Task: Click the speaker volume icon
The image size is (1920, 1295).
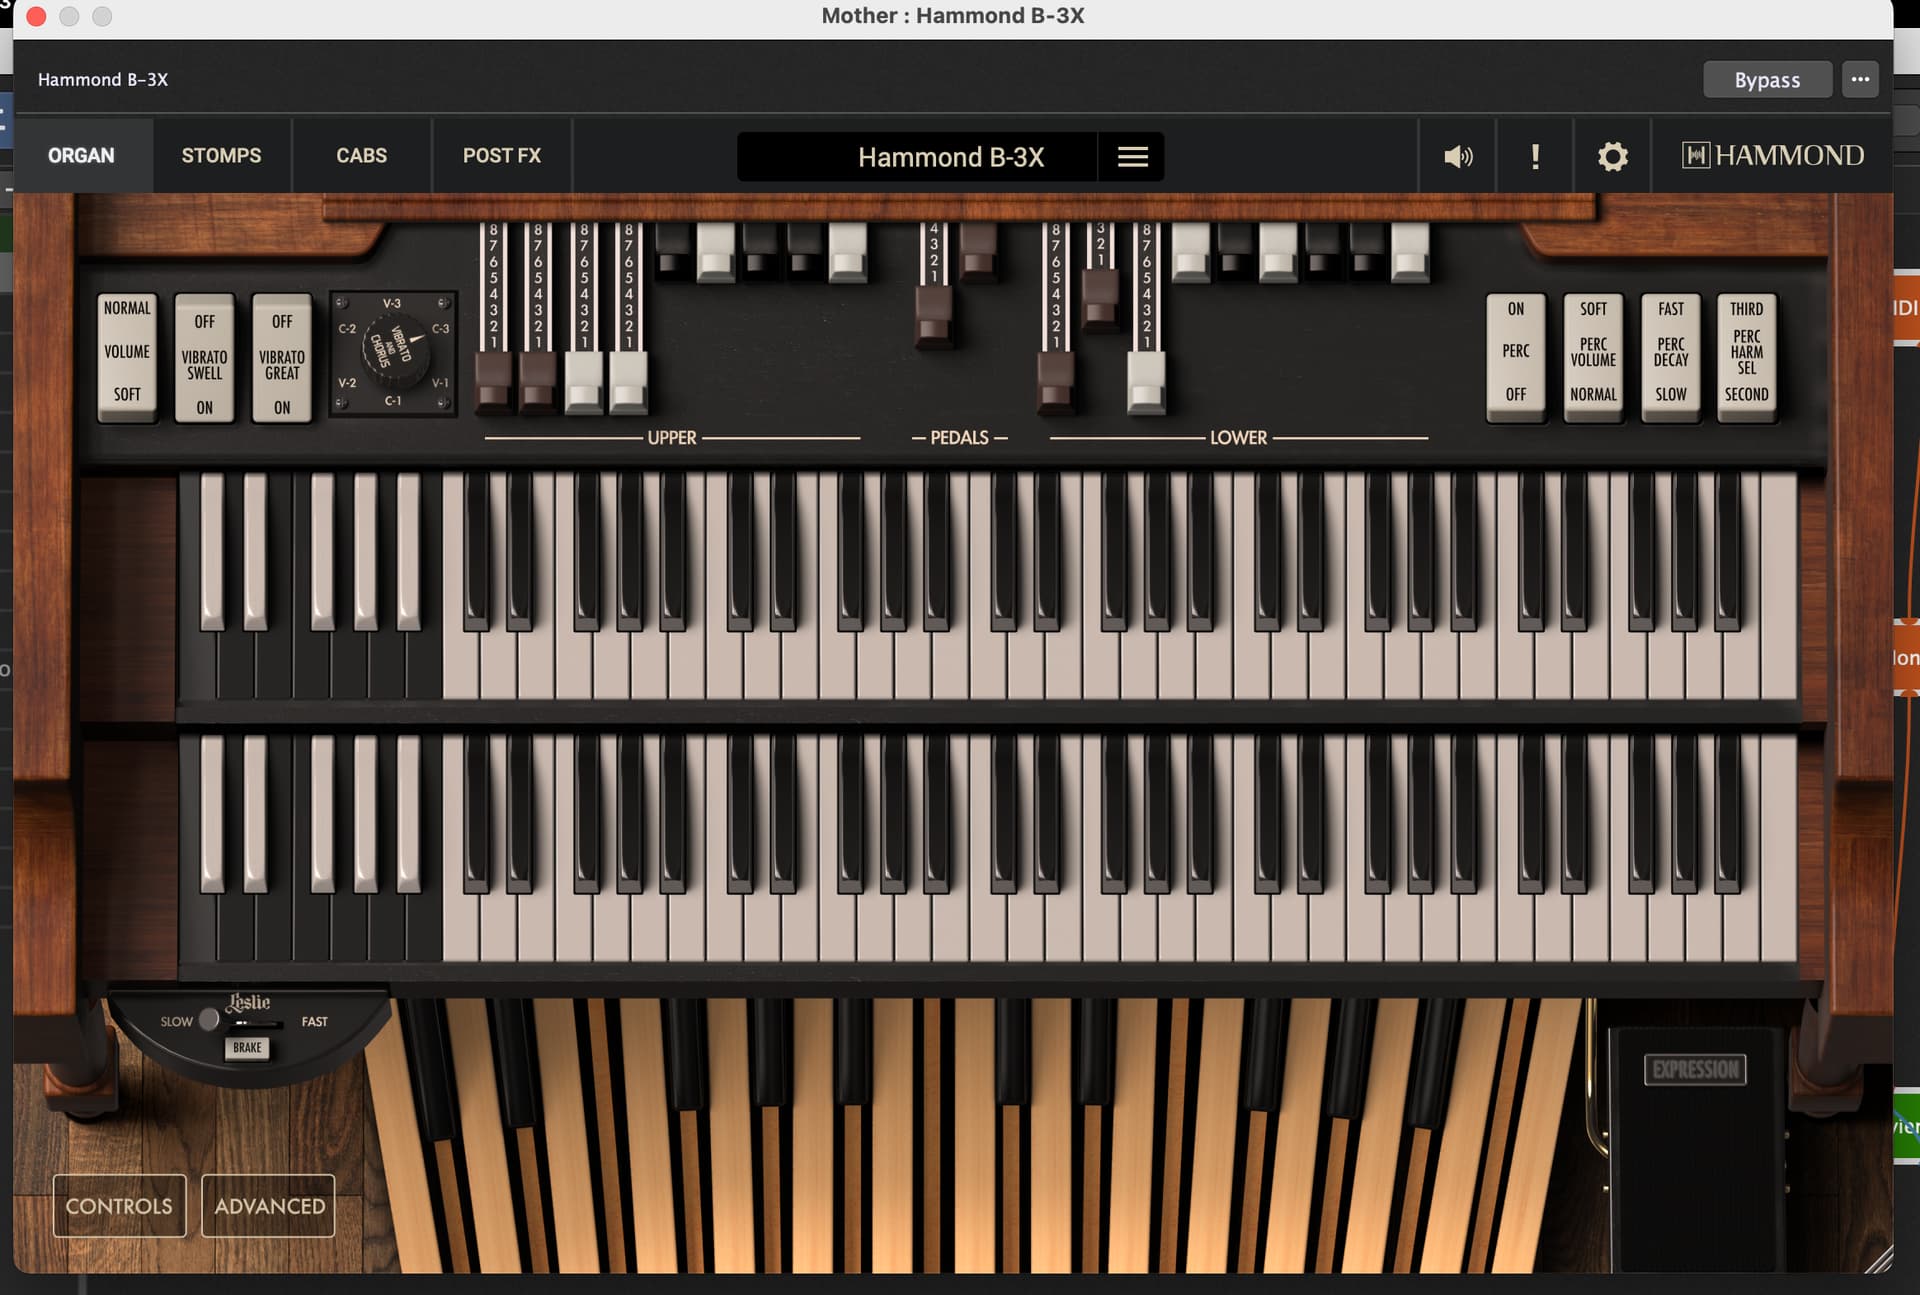Action: point(1458,156)
